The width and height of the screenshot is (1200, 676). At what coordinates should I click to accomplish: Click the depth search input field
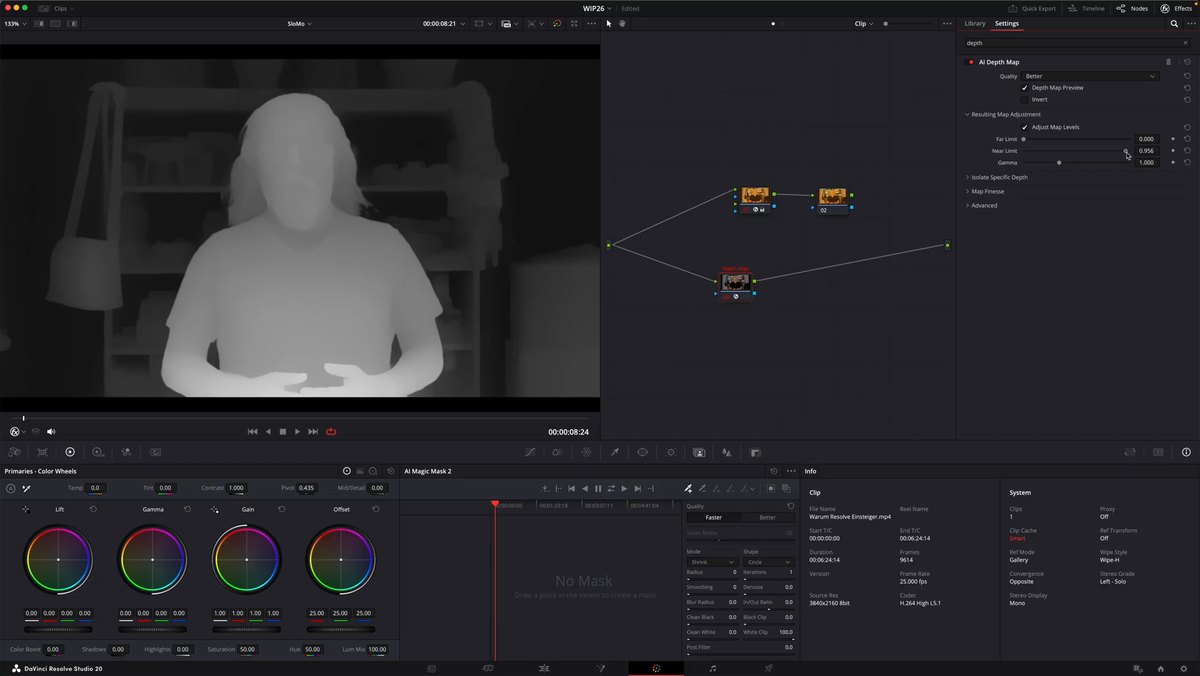point(1075,43)
